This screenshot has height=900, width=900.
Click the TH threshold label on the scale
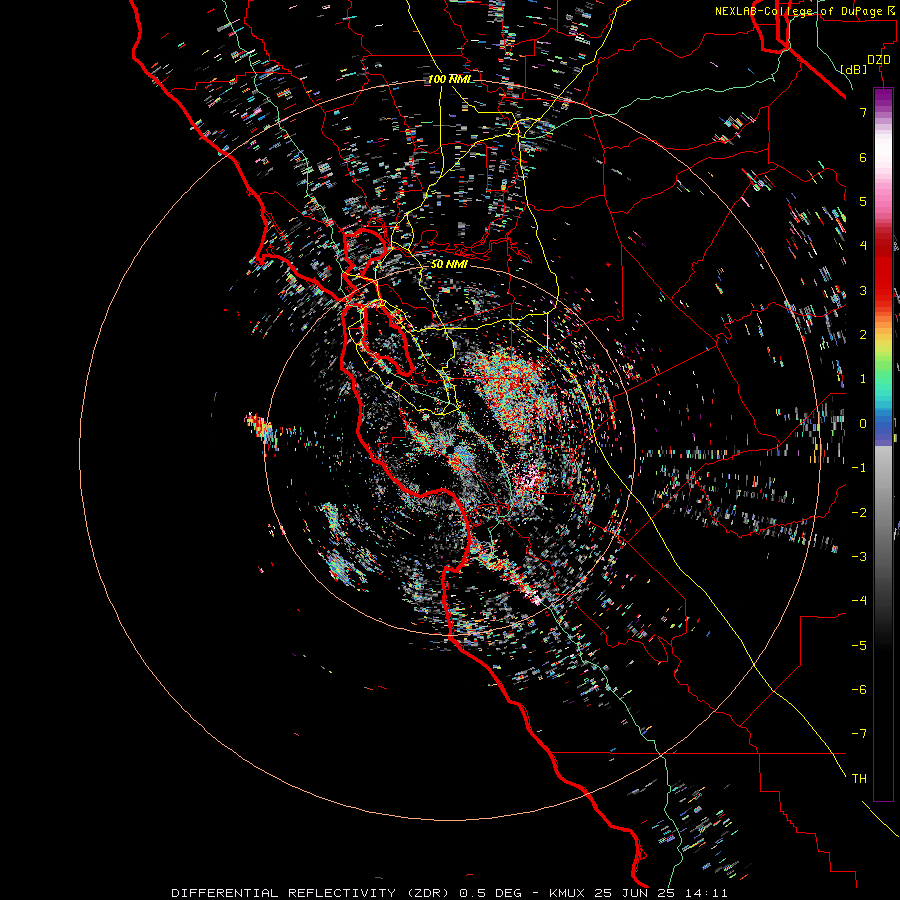pos(859,779)
